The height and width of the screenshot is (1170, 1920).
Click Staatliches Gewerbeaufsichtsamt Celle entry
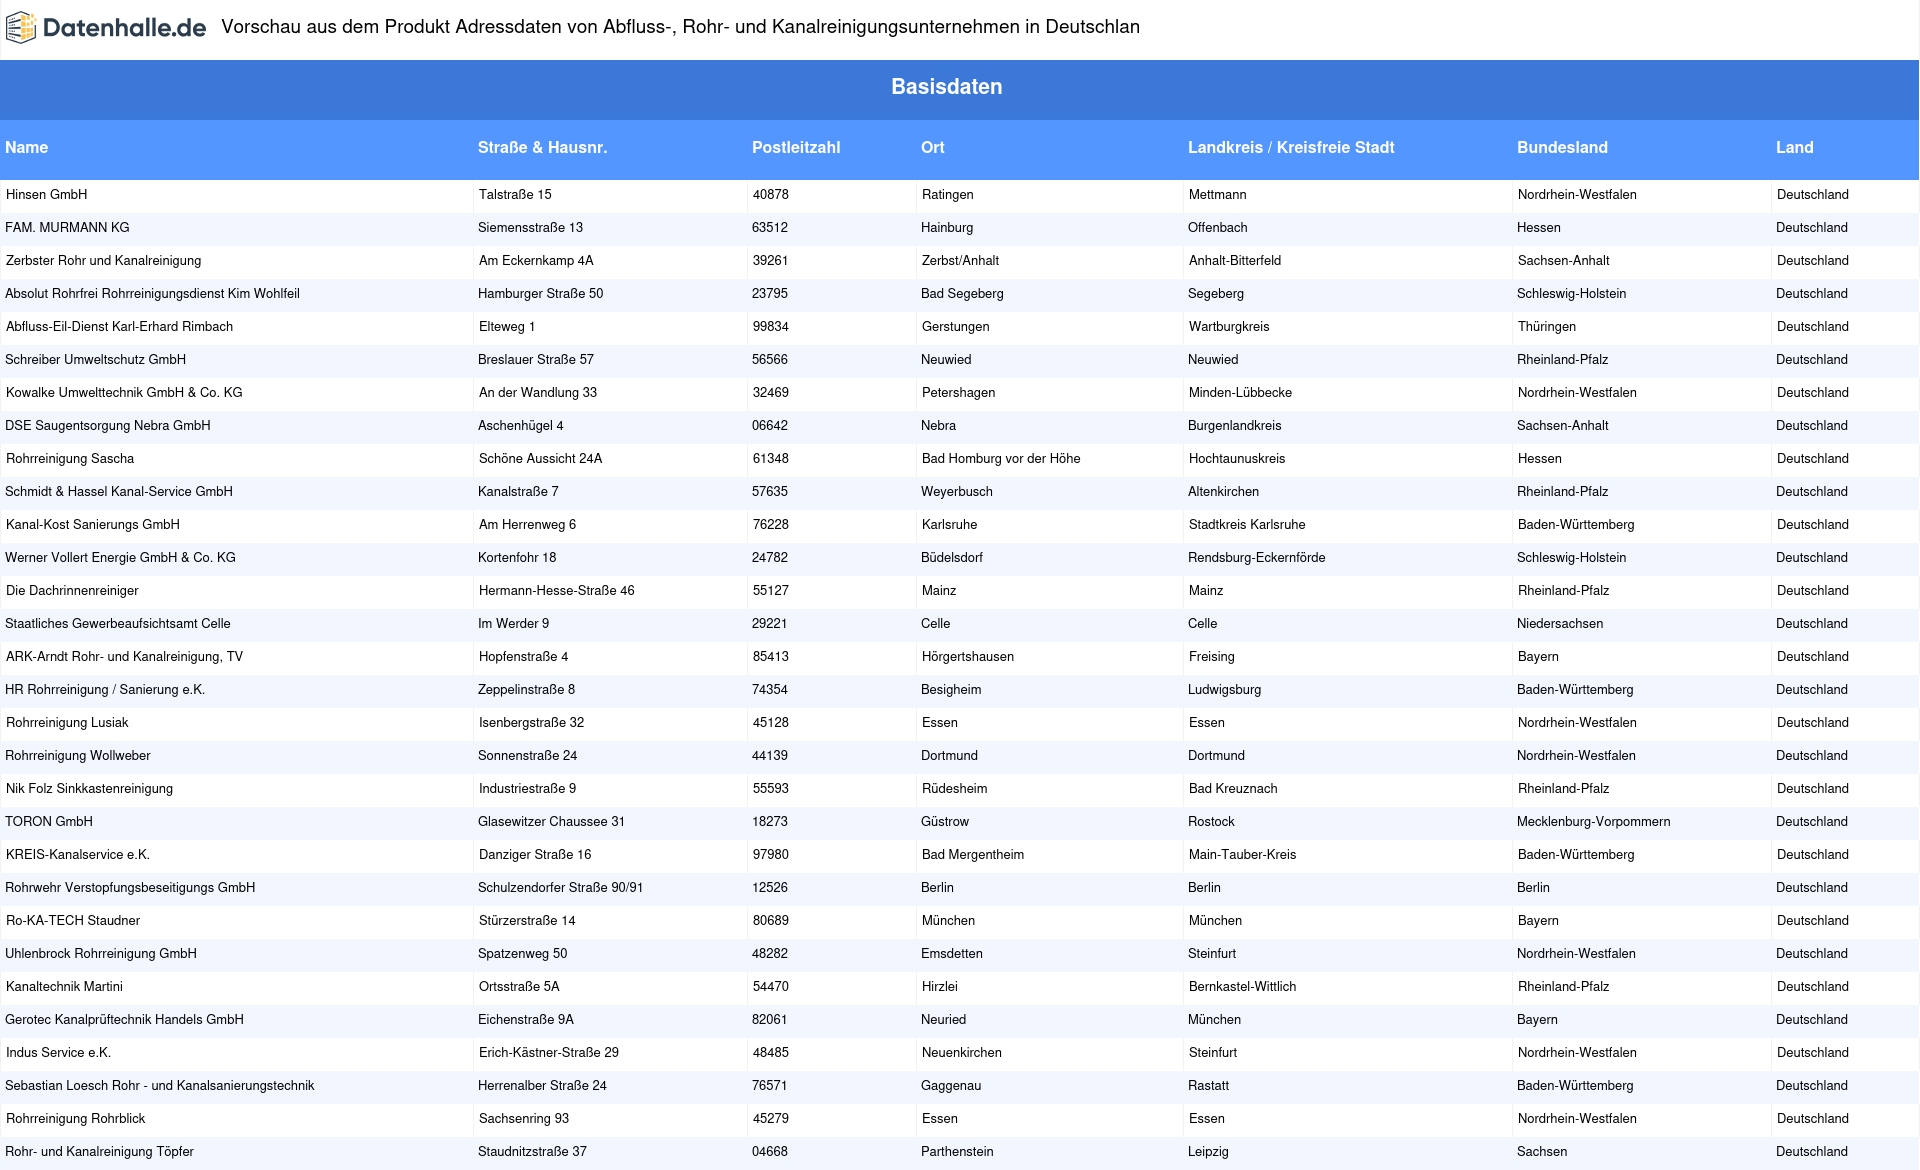click(117, 623)
